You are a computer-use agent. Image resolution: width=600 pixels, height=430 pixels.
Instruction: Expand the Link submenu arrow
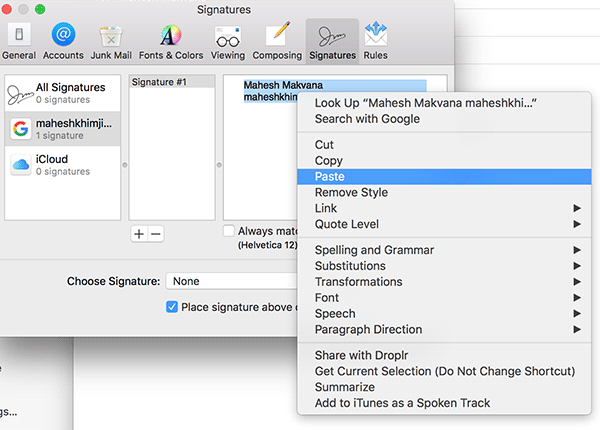click(577, 208)
